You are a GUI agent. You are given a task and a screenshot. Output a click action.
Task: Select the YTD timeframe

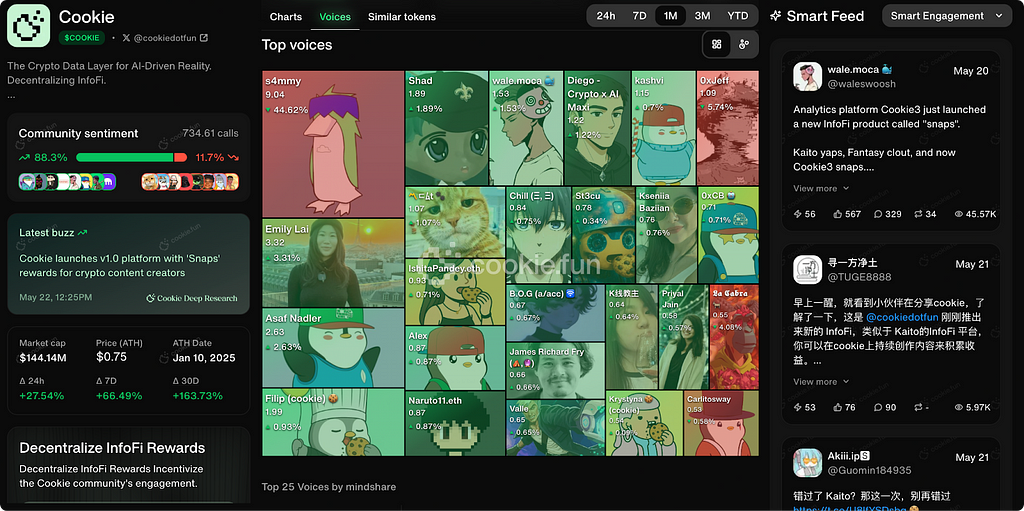(x=738, y=16)
